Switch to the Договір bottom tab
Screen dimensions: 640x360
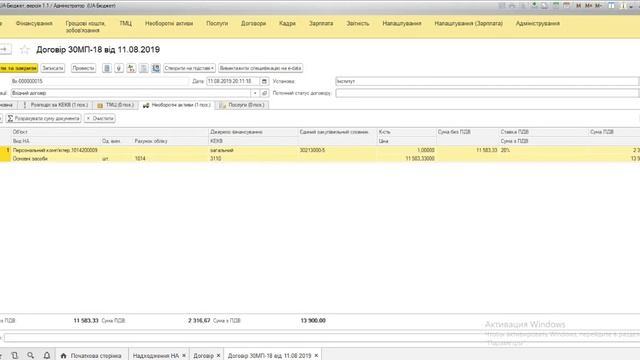(206, 356)
